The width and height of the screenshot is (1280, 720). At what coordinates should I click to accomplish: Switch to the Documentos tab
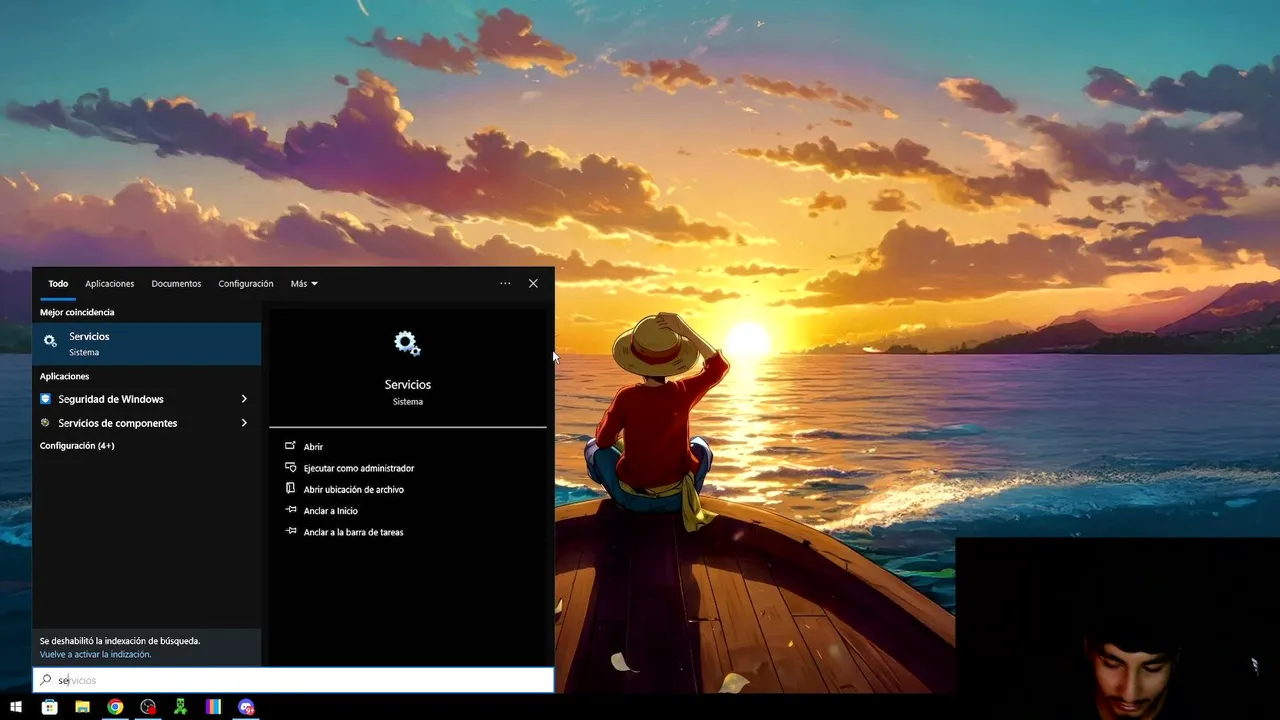pyautogui.click(x=176, y=284)
